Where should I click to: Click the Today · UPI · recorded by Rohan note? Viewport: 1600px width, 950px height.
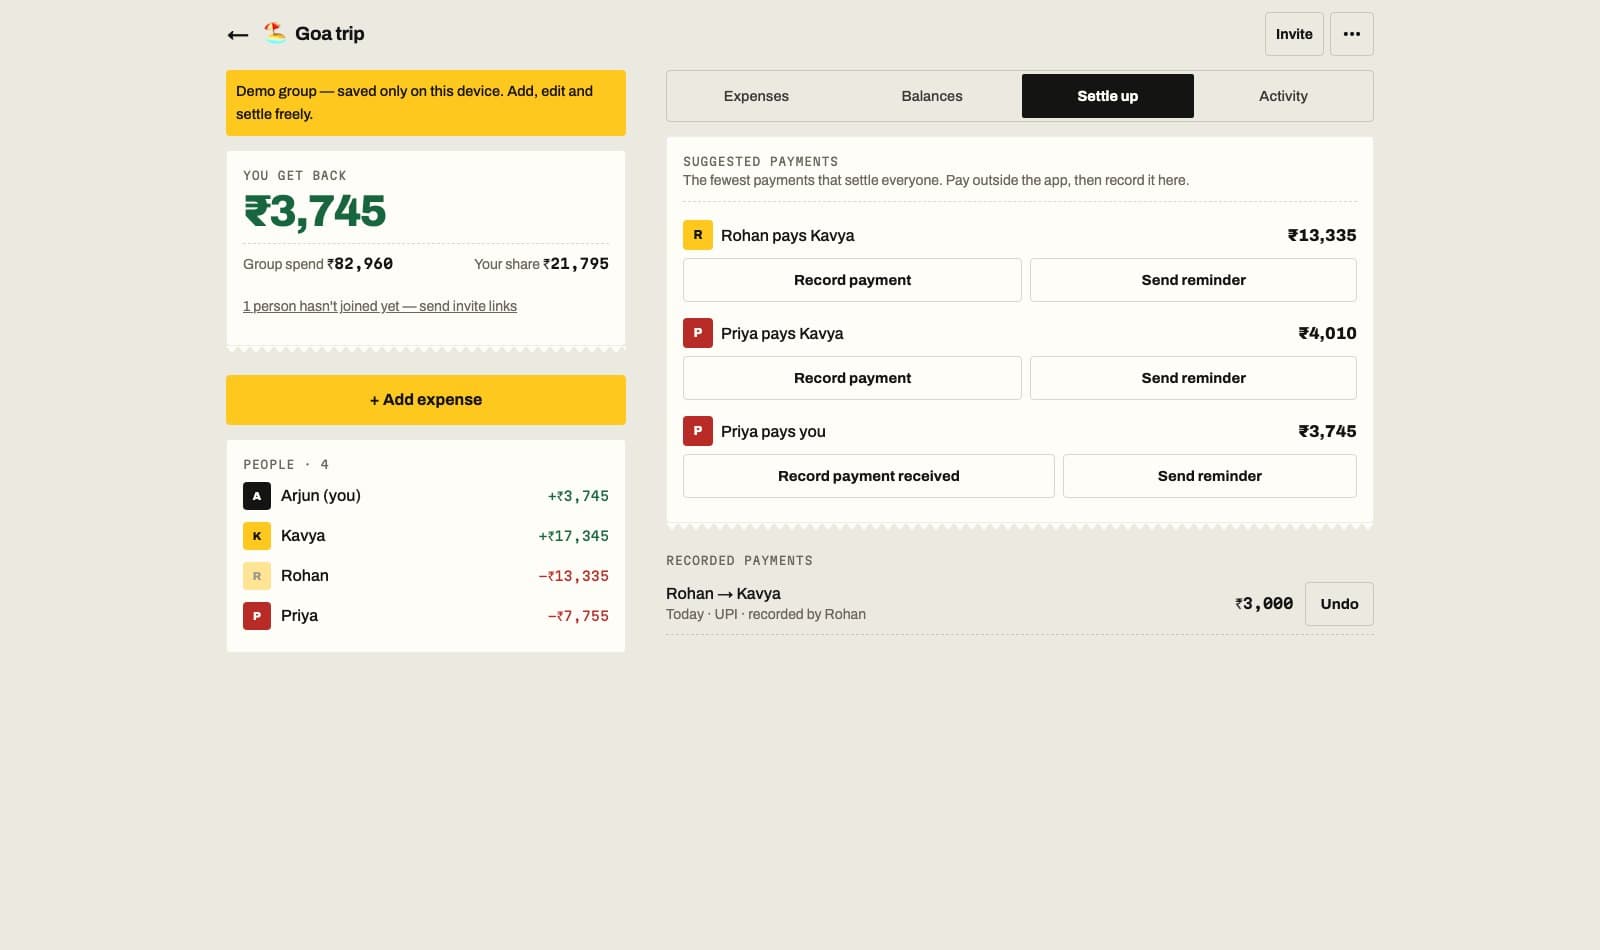tap(766, 615)
